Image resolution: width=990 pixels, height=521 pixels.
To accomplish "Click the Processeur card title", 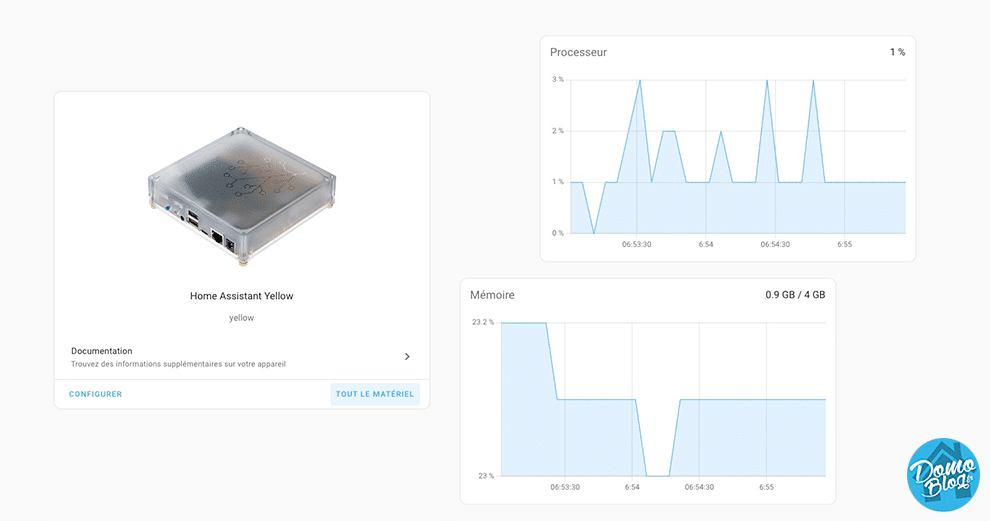I will [578, 52].
